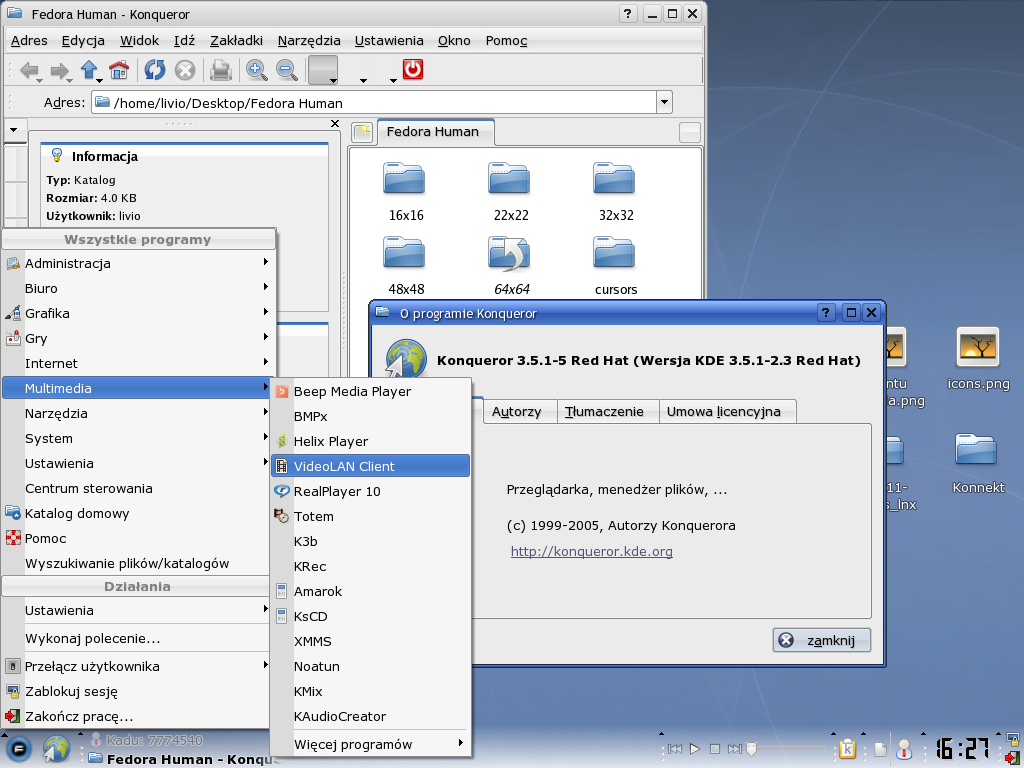Skip to next track in panel player
Screen dimensions: 1024x768
click(735, 749)
